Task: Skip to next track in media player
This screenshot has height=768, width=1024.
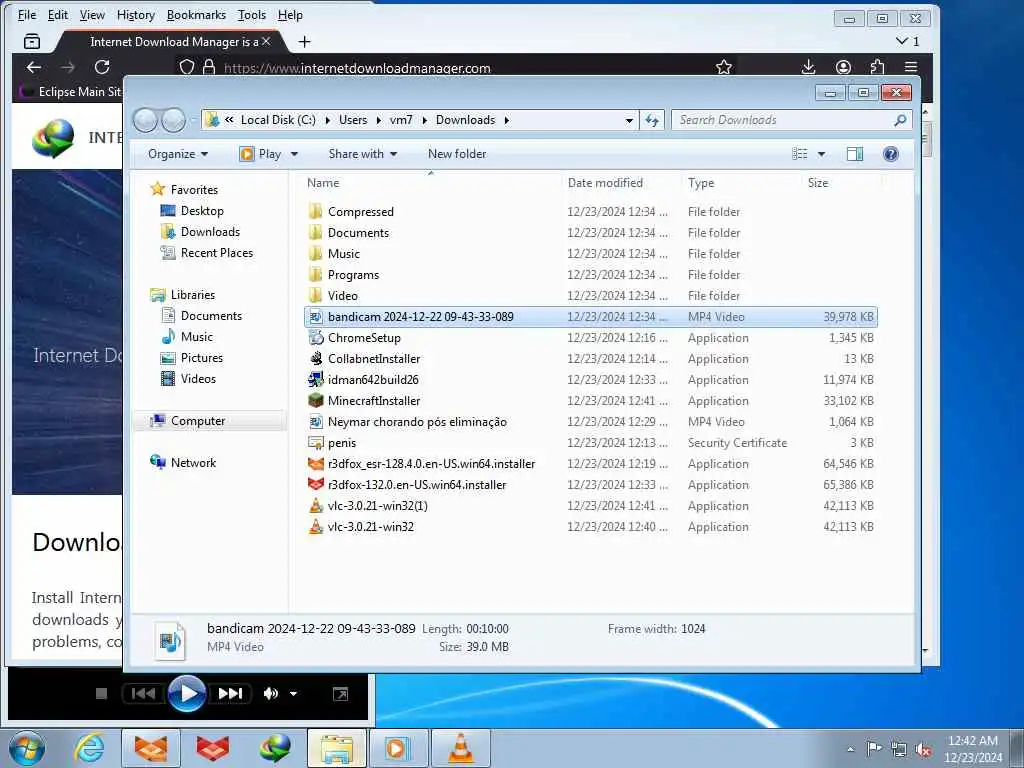Action: coord(230,694)
